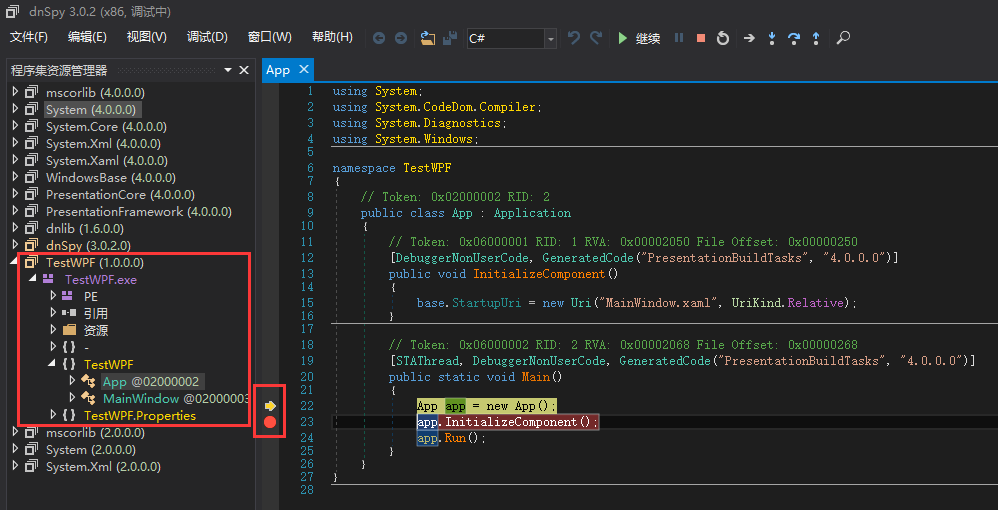This screenshot has width=998, height=510.
Task: Stop debugging with red square
Action: pyautogui.click(x=701, y=38)
